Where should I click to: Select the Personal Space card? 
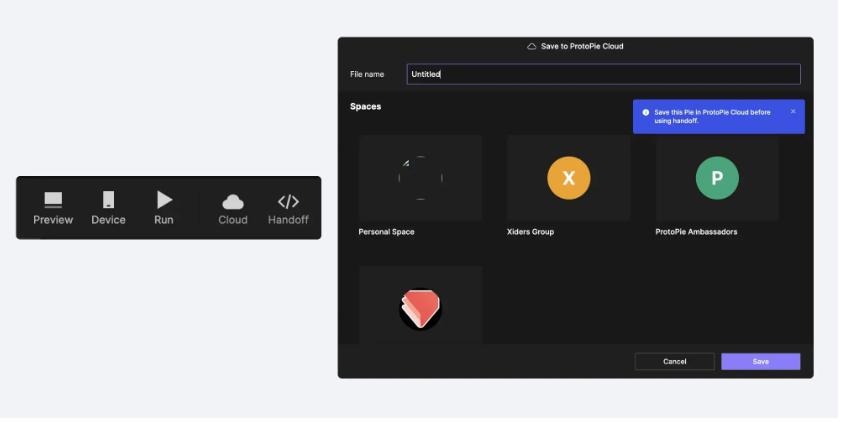pyautogui.click(x=420, y=178)
